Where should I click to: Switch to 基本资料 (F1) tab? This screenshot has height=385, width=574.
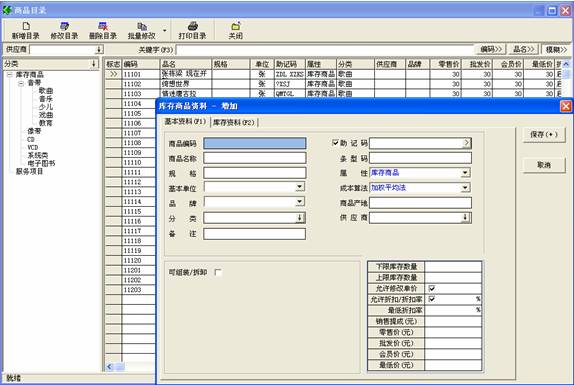185,122
